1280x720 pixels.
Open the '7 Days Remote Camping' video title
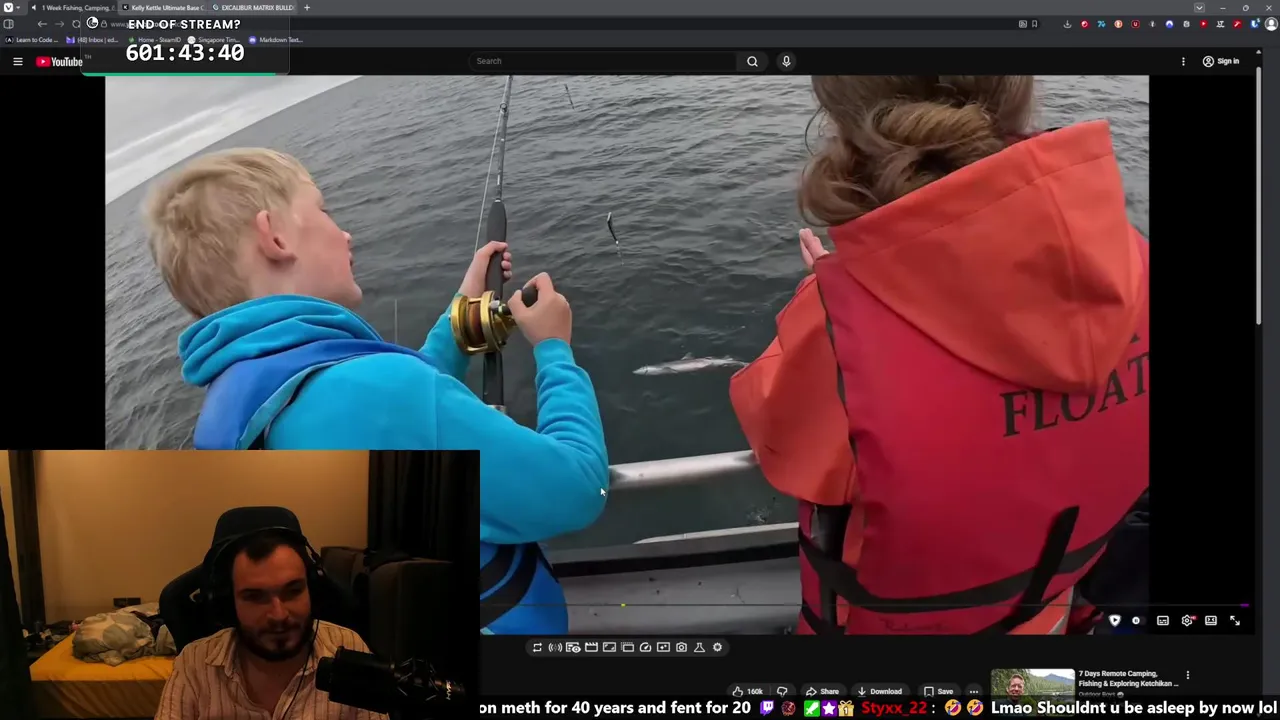point(1128,679)
